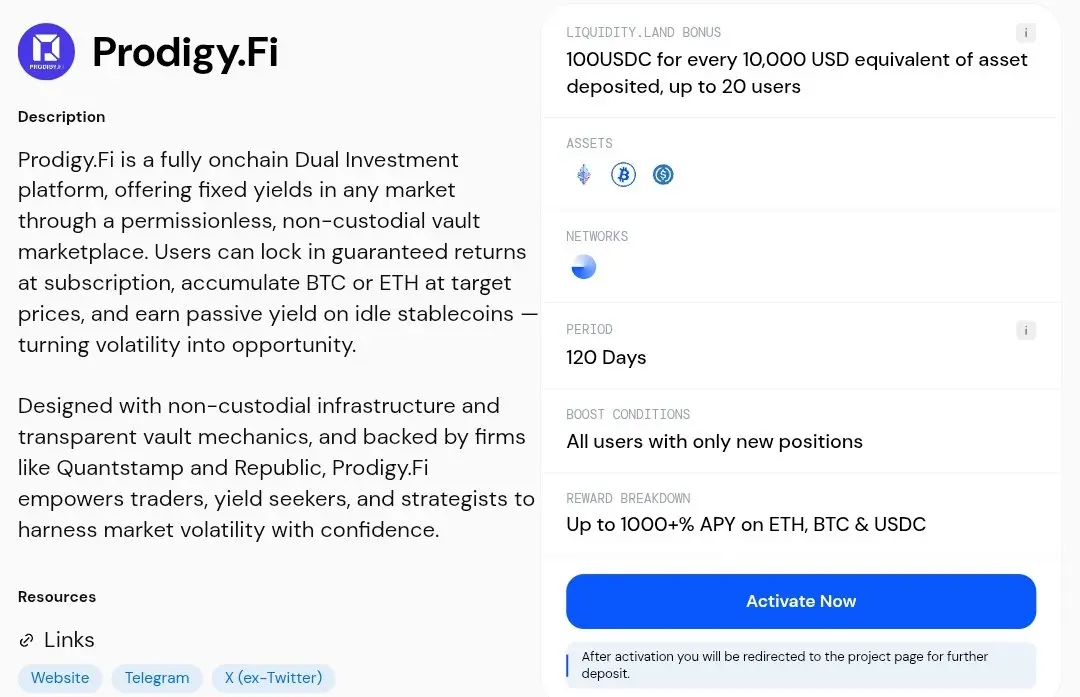Click the Prodigy.Fi title heading
1080x697 pixels.
185,52
